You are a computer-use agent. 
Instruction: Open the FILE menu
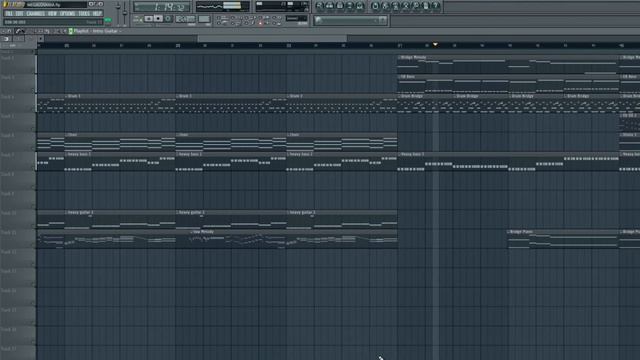[x=9, y=13]
